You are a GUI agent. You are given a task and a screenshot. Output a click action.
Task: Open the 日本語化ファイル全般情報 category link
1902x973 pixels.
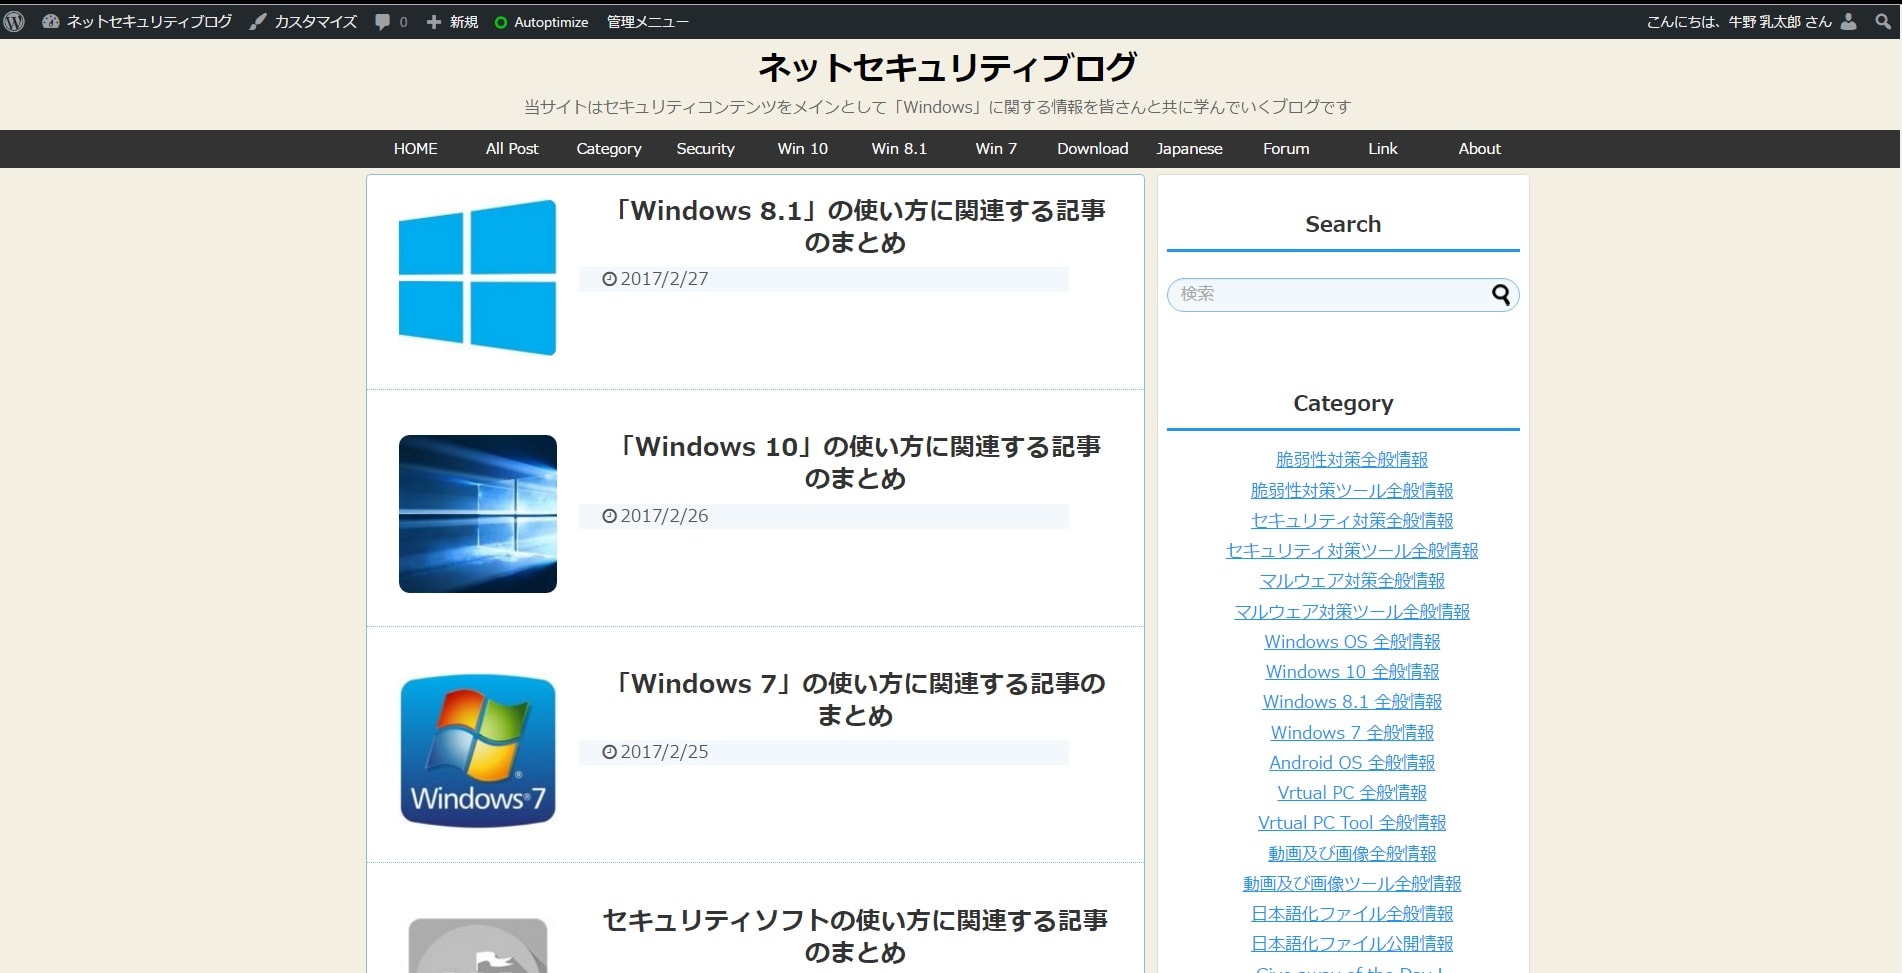1352,914
